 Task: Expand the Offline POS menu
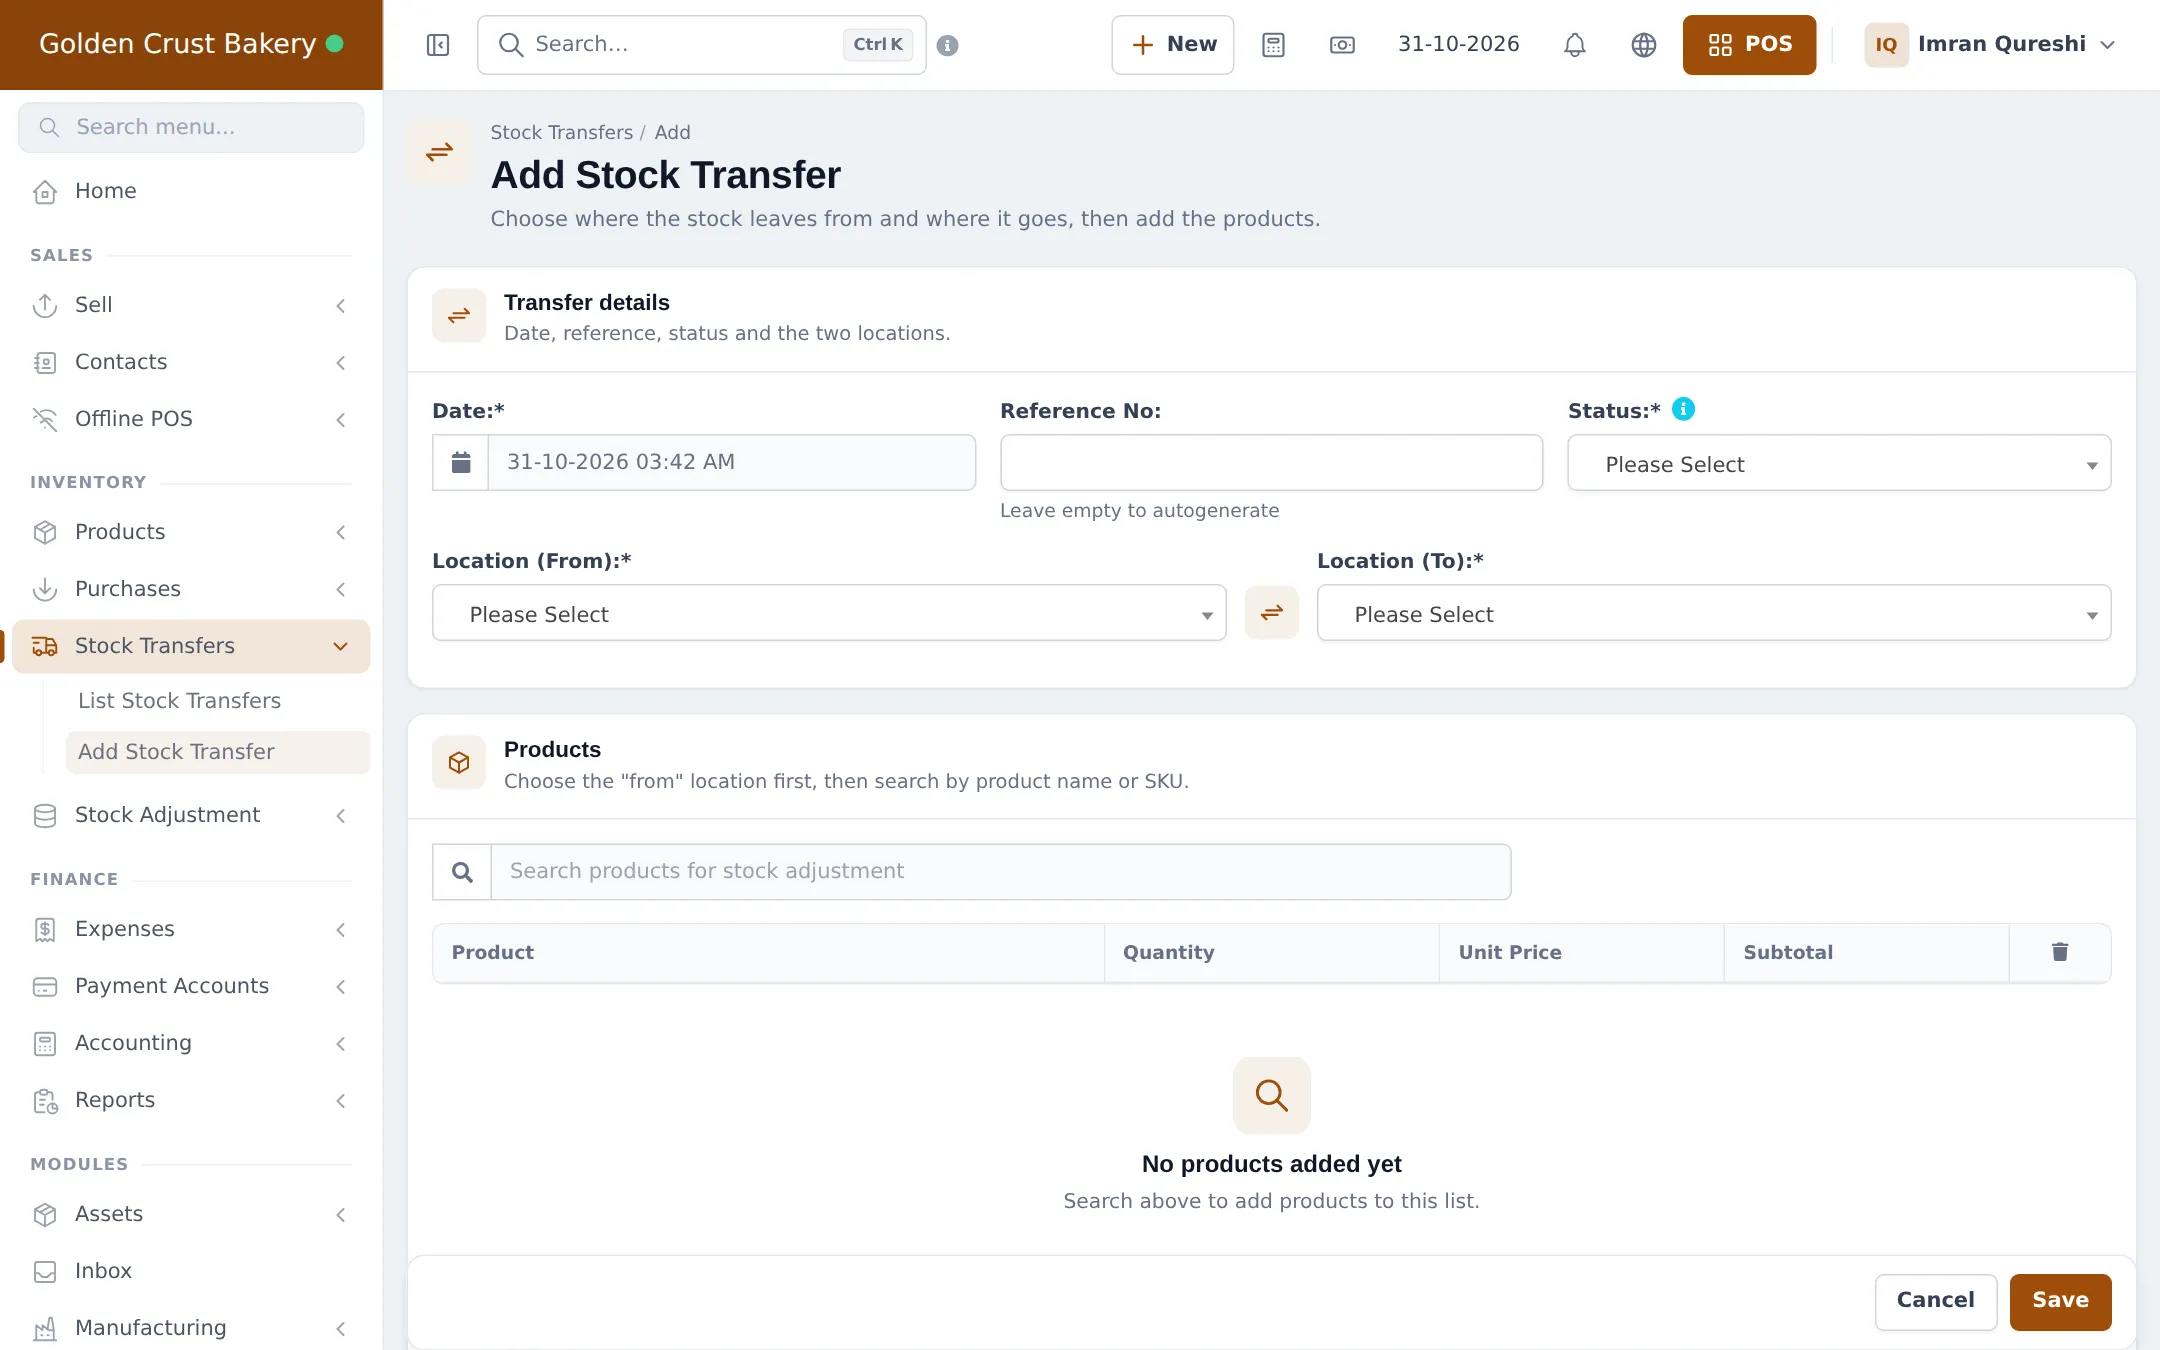tap(191, 419)
